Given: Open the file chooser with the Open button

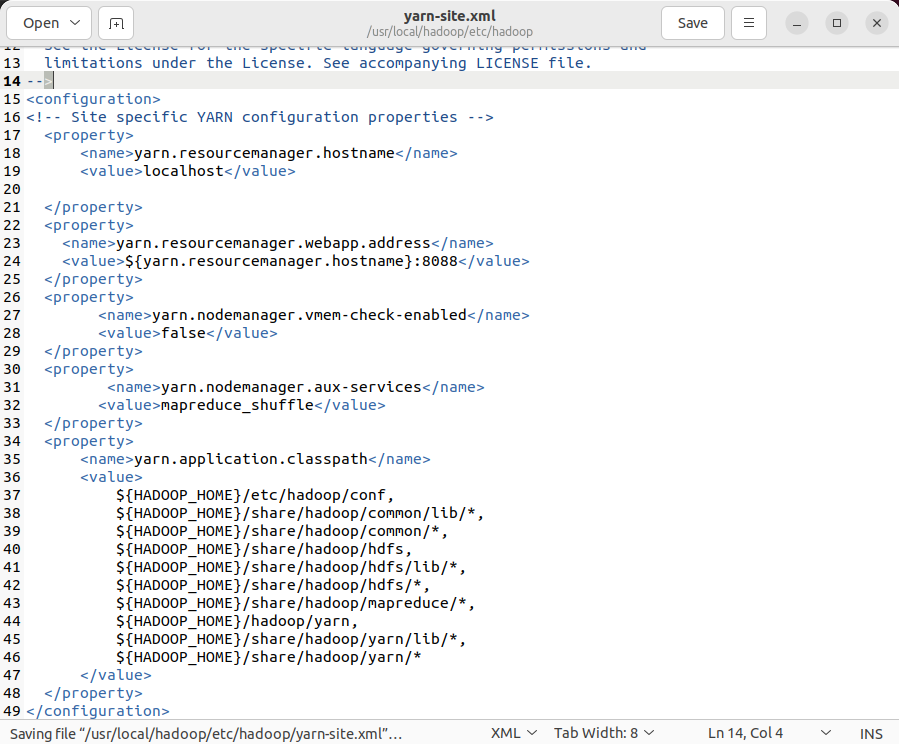Looking at the screenshot, I should point(41,23).
